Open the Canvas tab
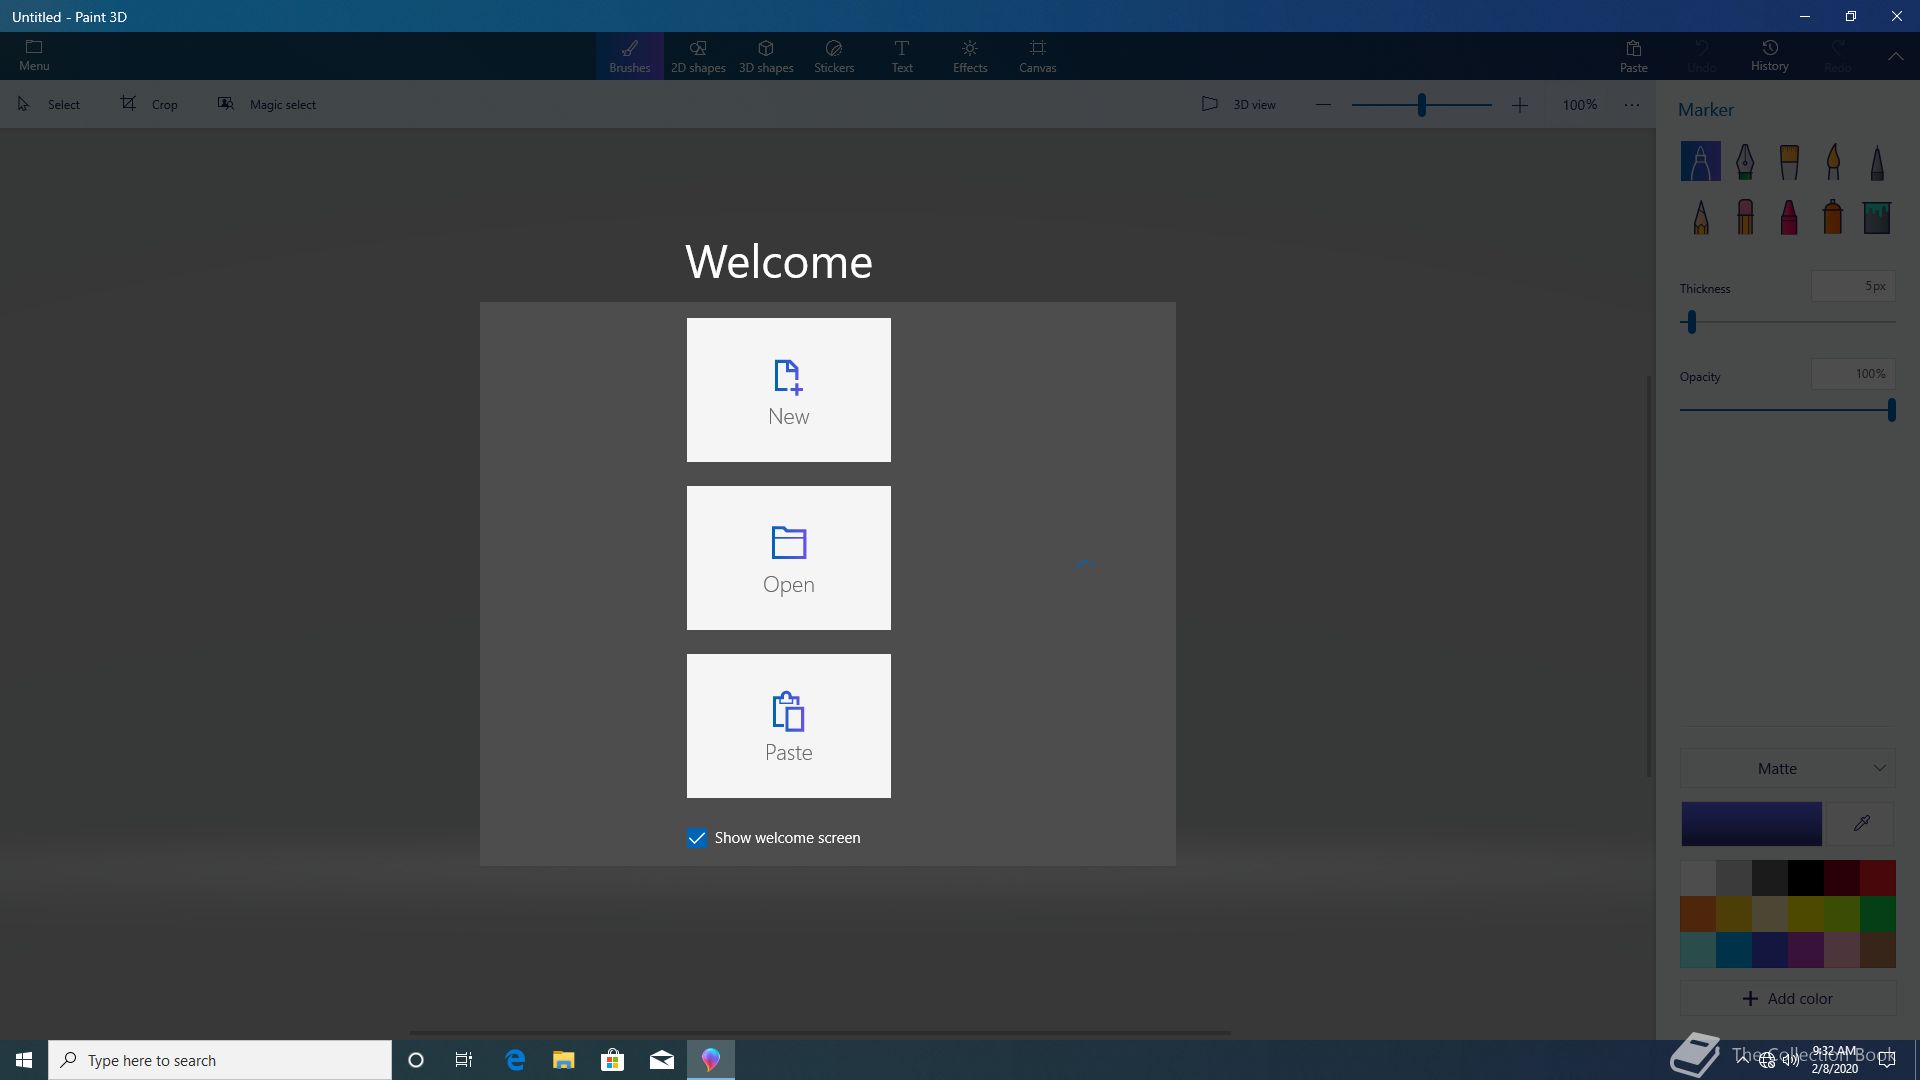The height and width of the screenshot is (1080, 1920). [x=1038, y=56]
